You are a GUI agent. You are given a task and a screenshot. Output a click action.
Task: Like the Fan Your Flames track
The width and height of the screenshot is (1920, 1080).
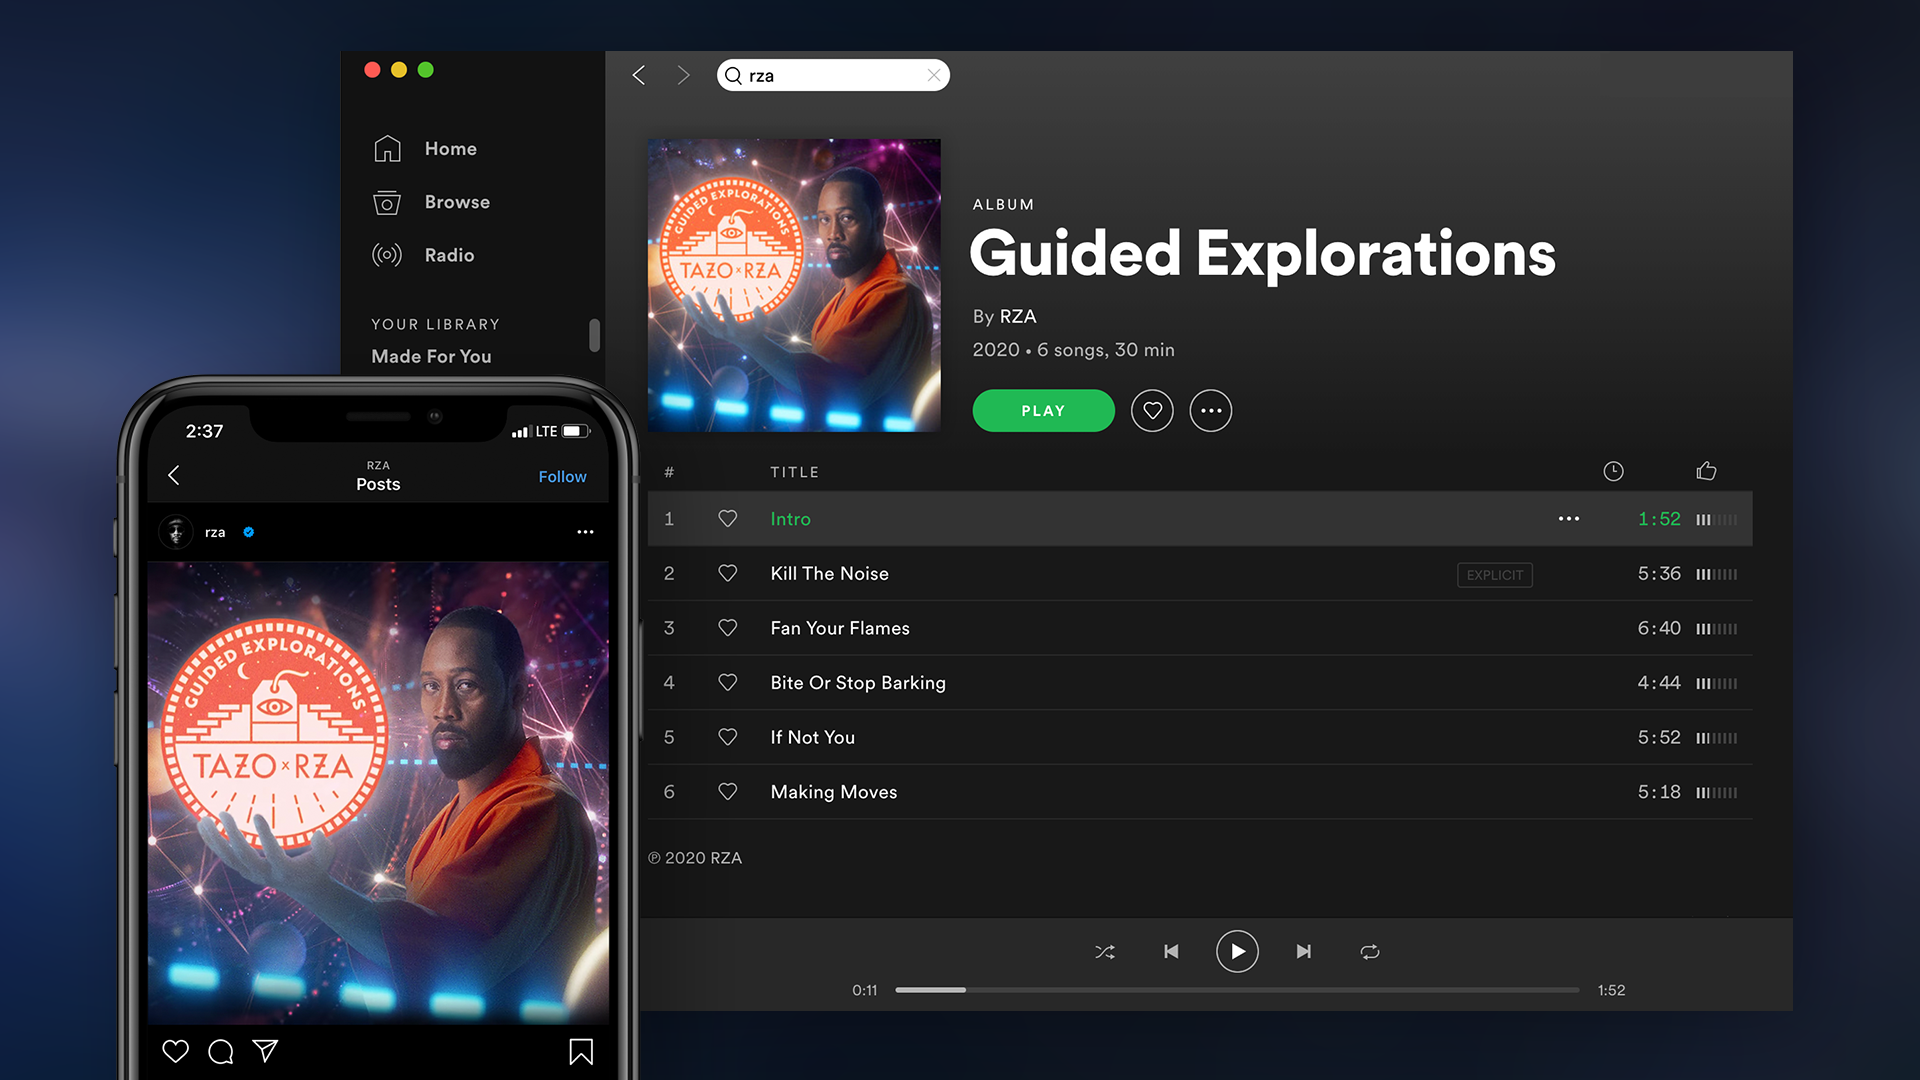[x=728, y=628]
